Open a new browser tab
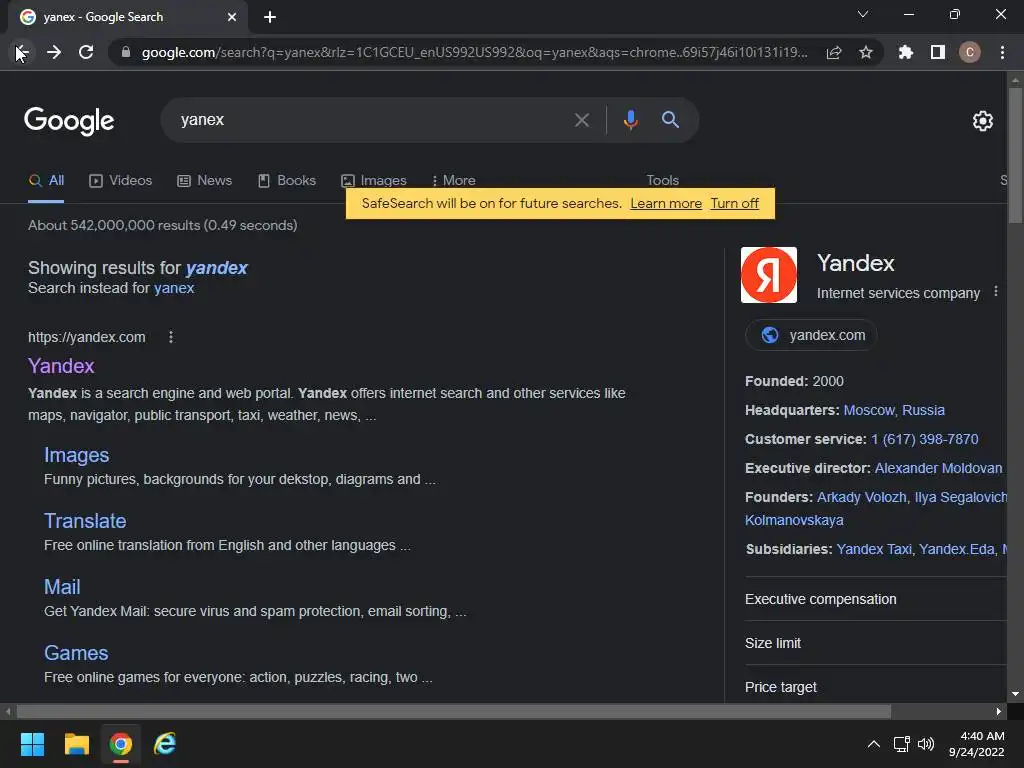 270,17
